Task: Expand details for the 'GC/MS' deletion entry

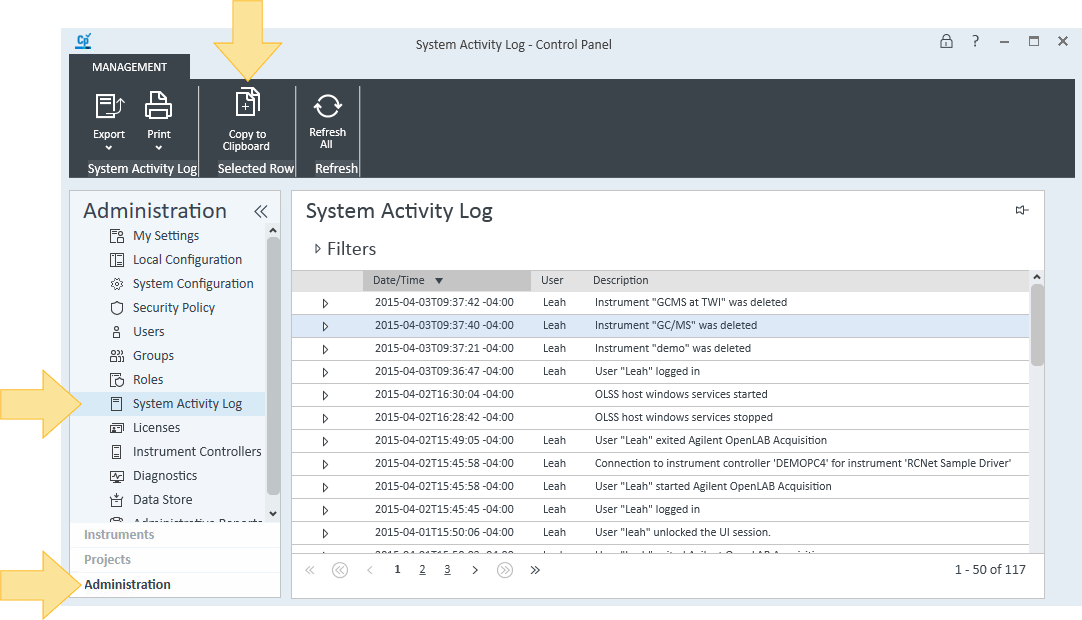Action: click(x=323, y=325)
